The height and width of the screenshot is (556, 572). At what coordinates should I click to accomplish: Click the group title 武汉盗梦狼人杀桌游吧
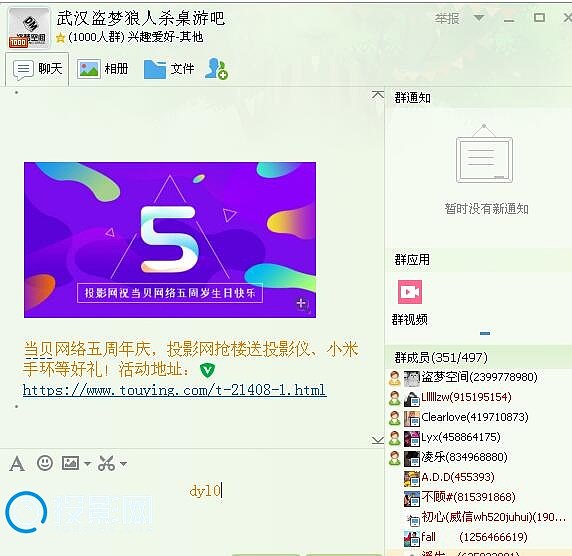141,18
